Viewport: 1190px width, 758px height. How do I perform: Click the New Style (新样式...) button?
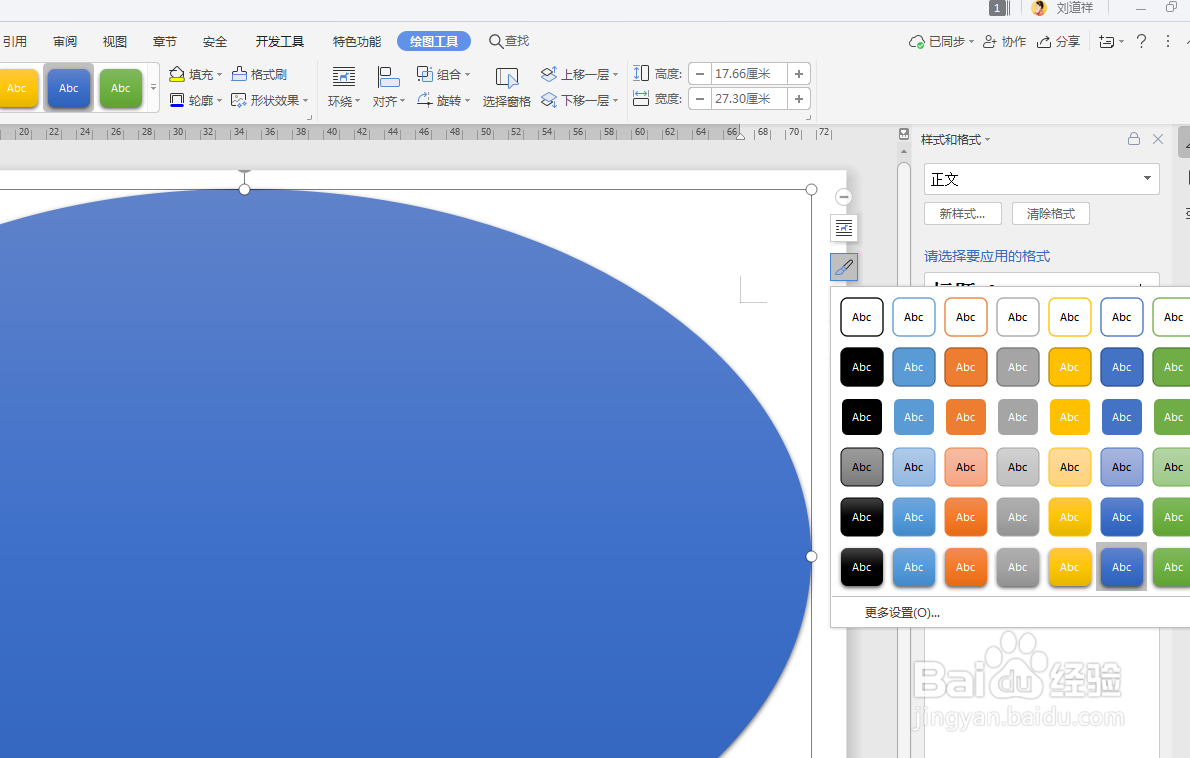click(962, 214)
